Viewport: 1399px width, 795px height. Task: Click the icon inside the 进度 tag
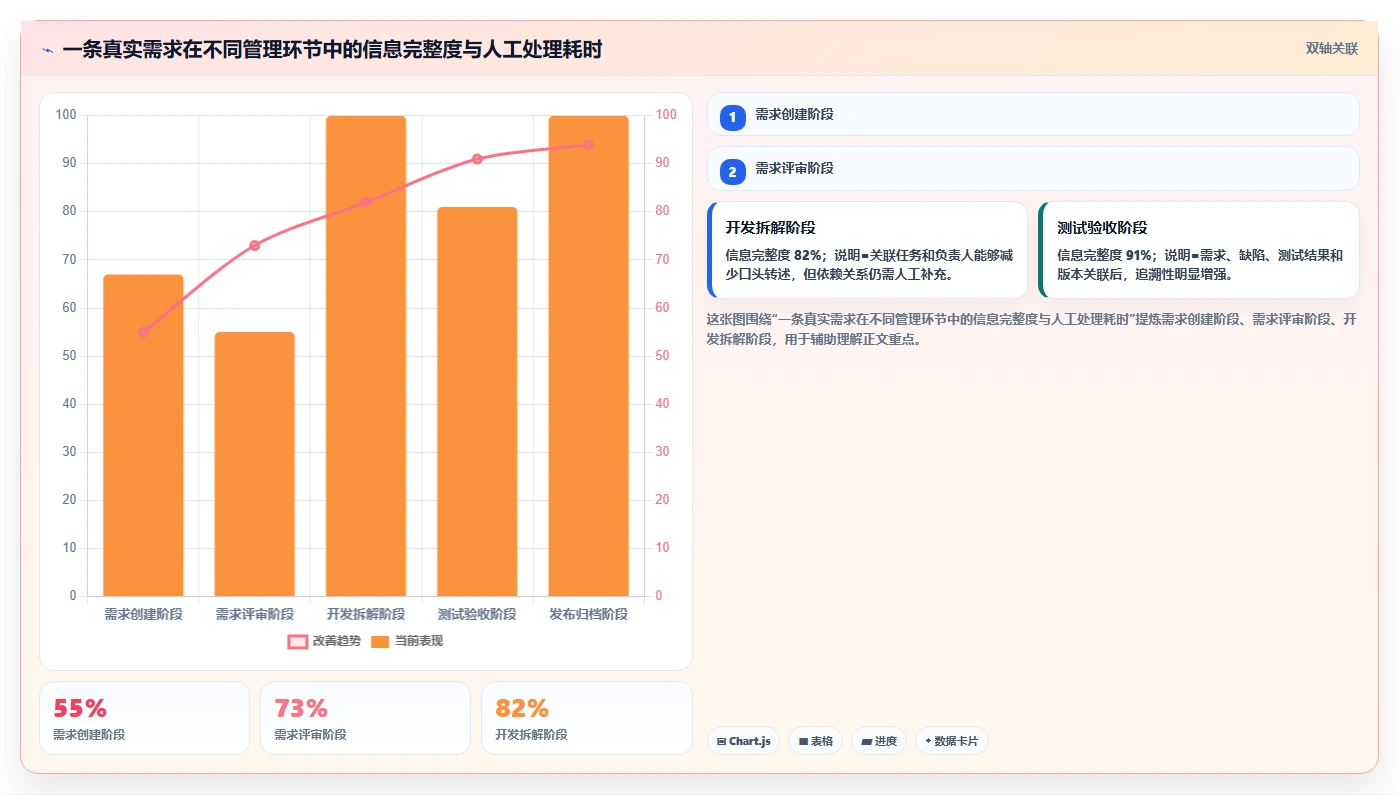tap(866, 741)
